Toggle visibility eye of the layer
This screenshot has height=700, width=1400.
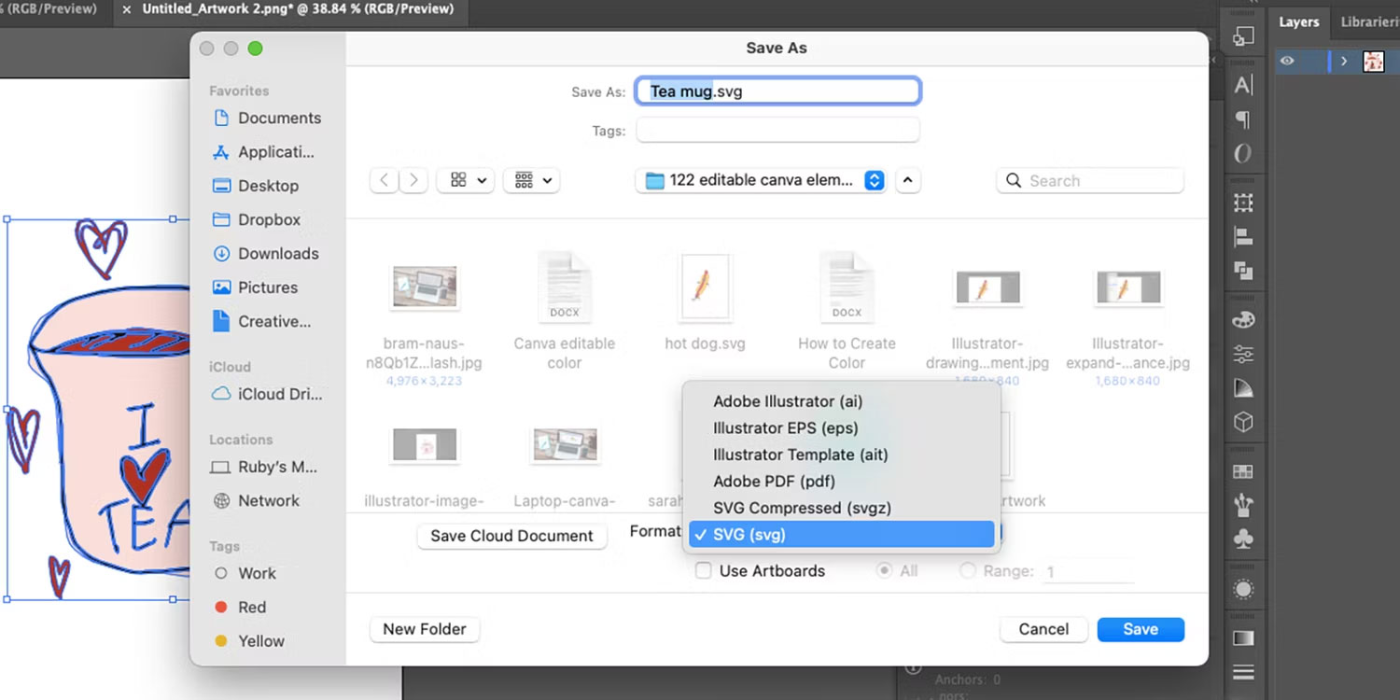click(1287, 61)
